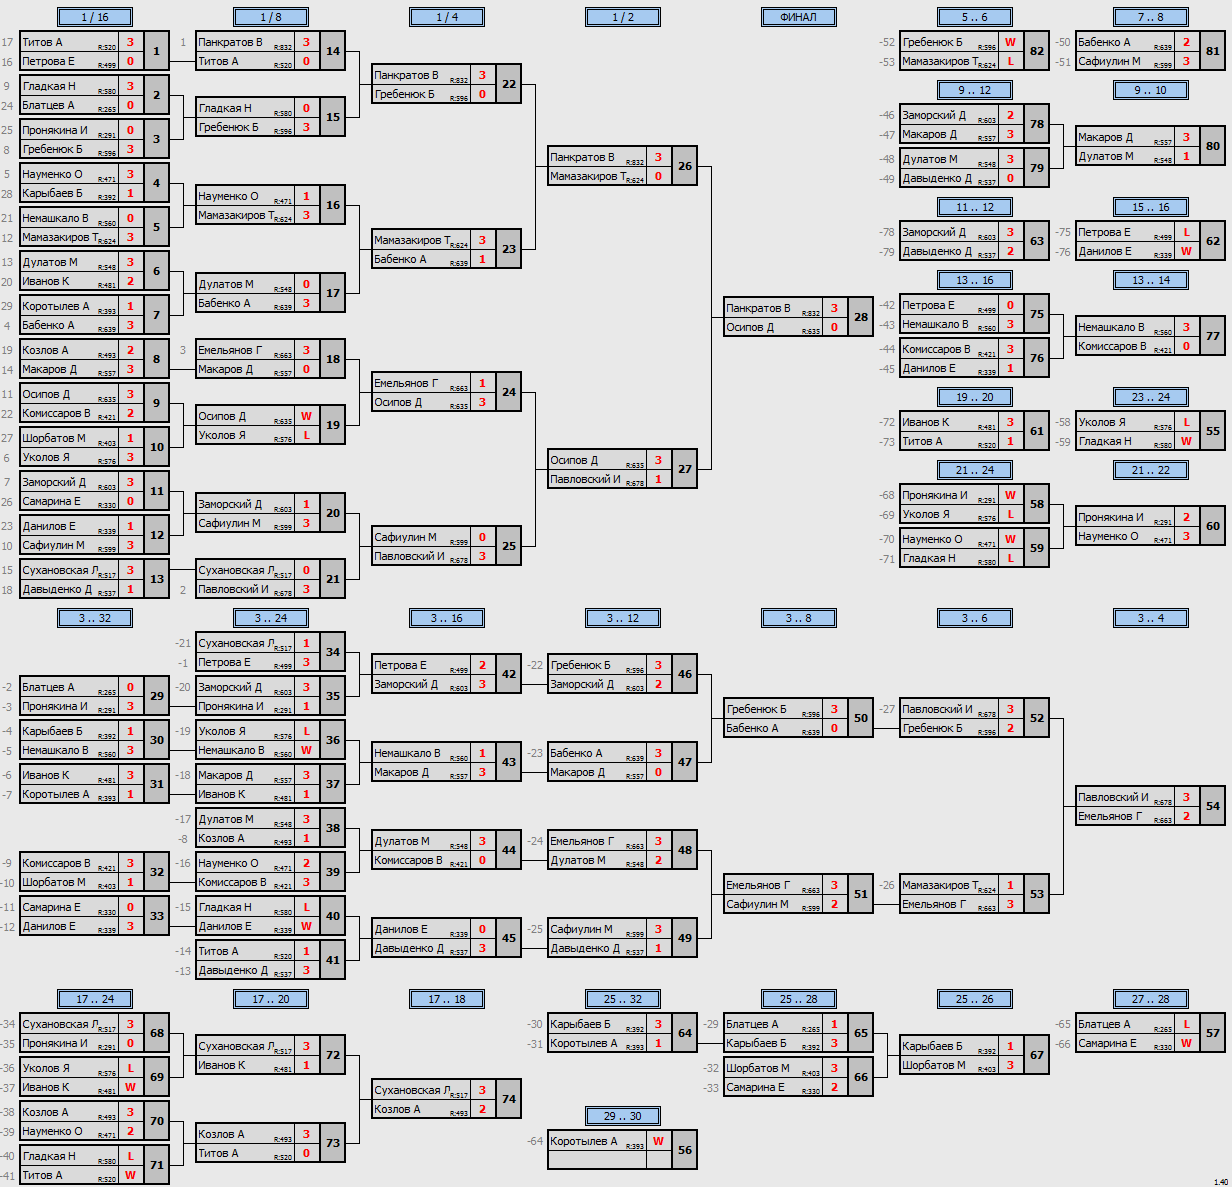The image size is (1232, 1187).
Task: Click "Науменко О" in match 60
Action: [x=1108, y=536]
